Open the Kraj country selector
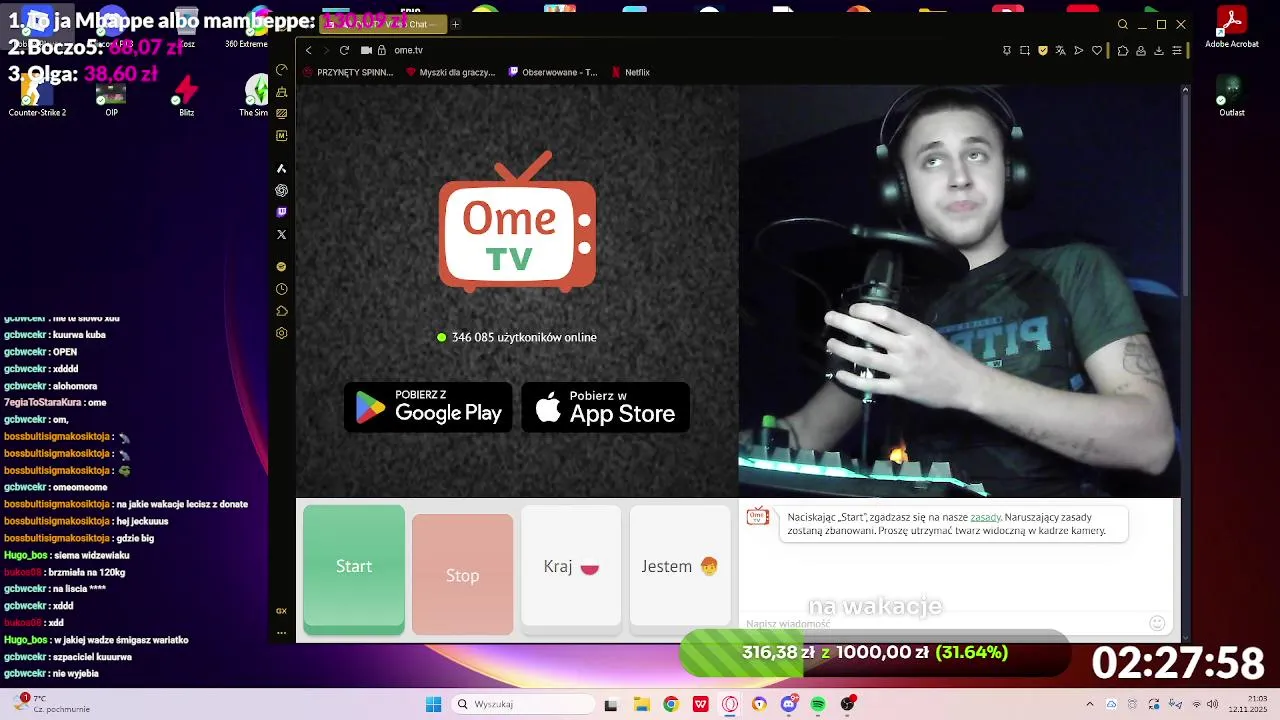 [x=571, y=567]
